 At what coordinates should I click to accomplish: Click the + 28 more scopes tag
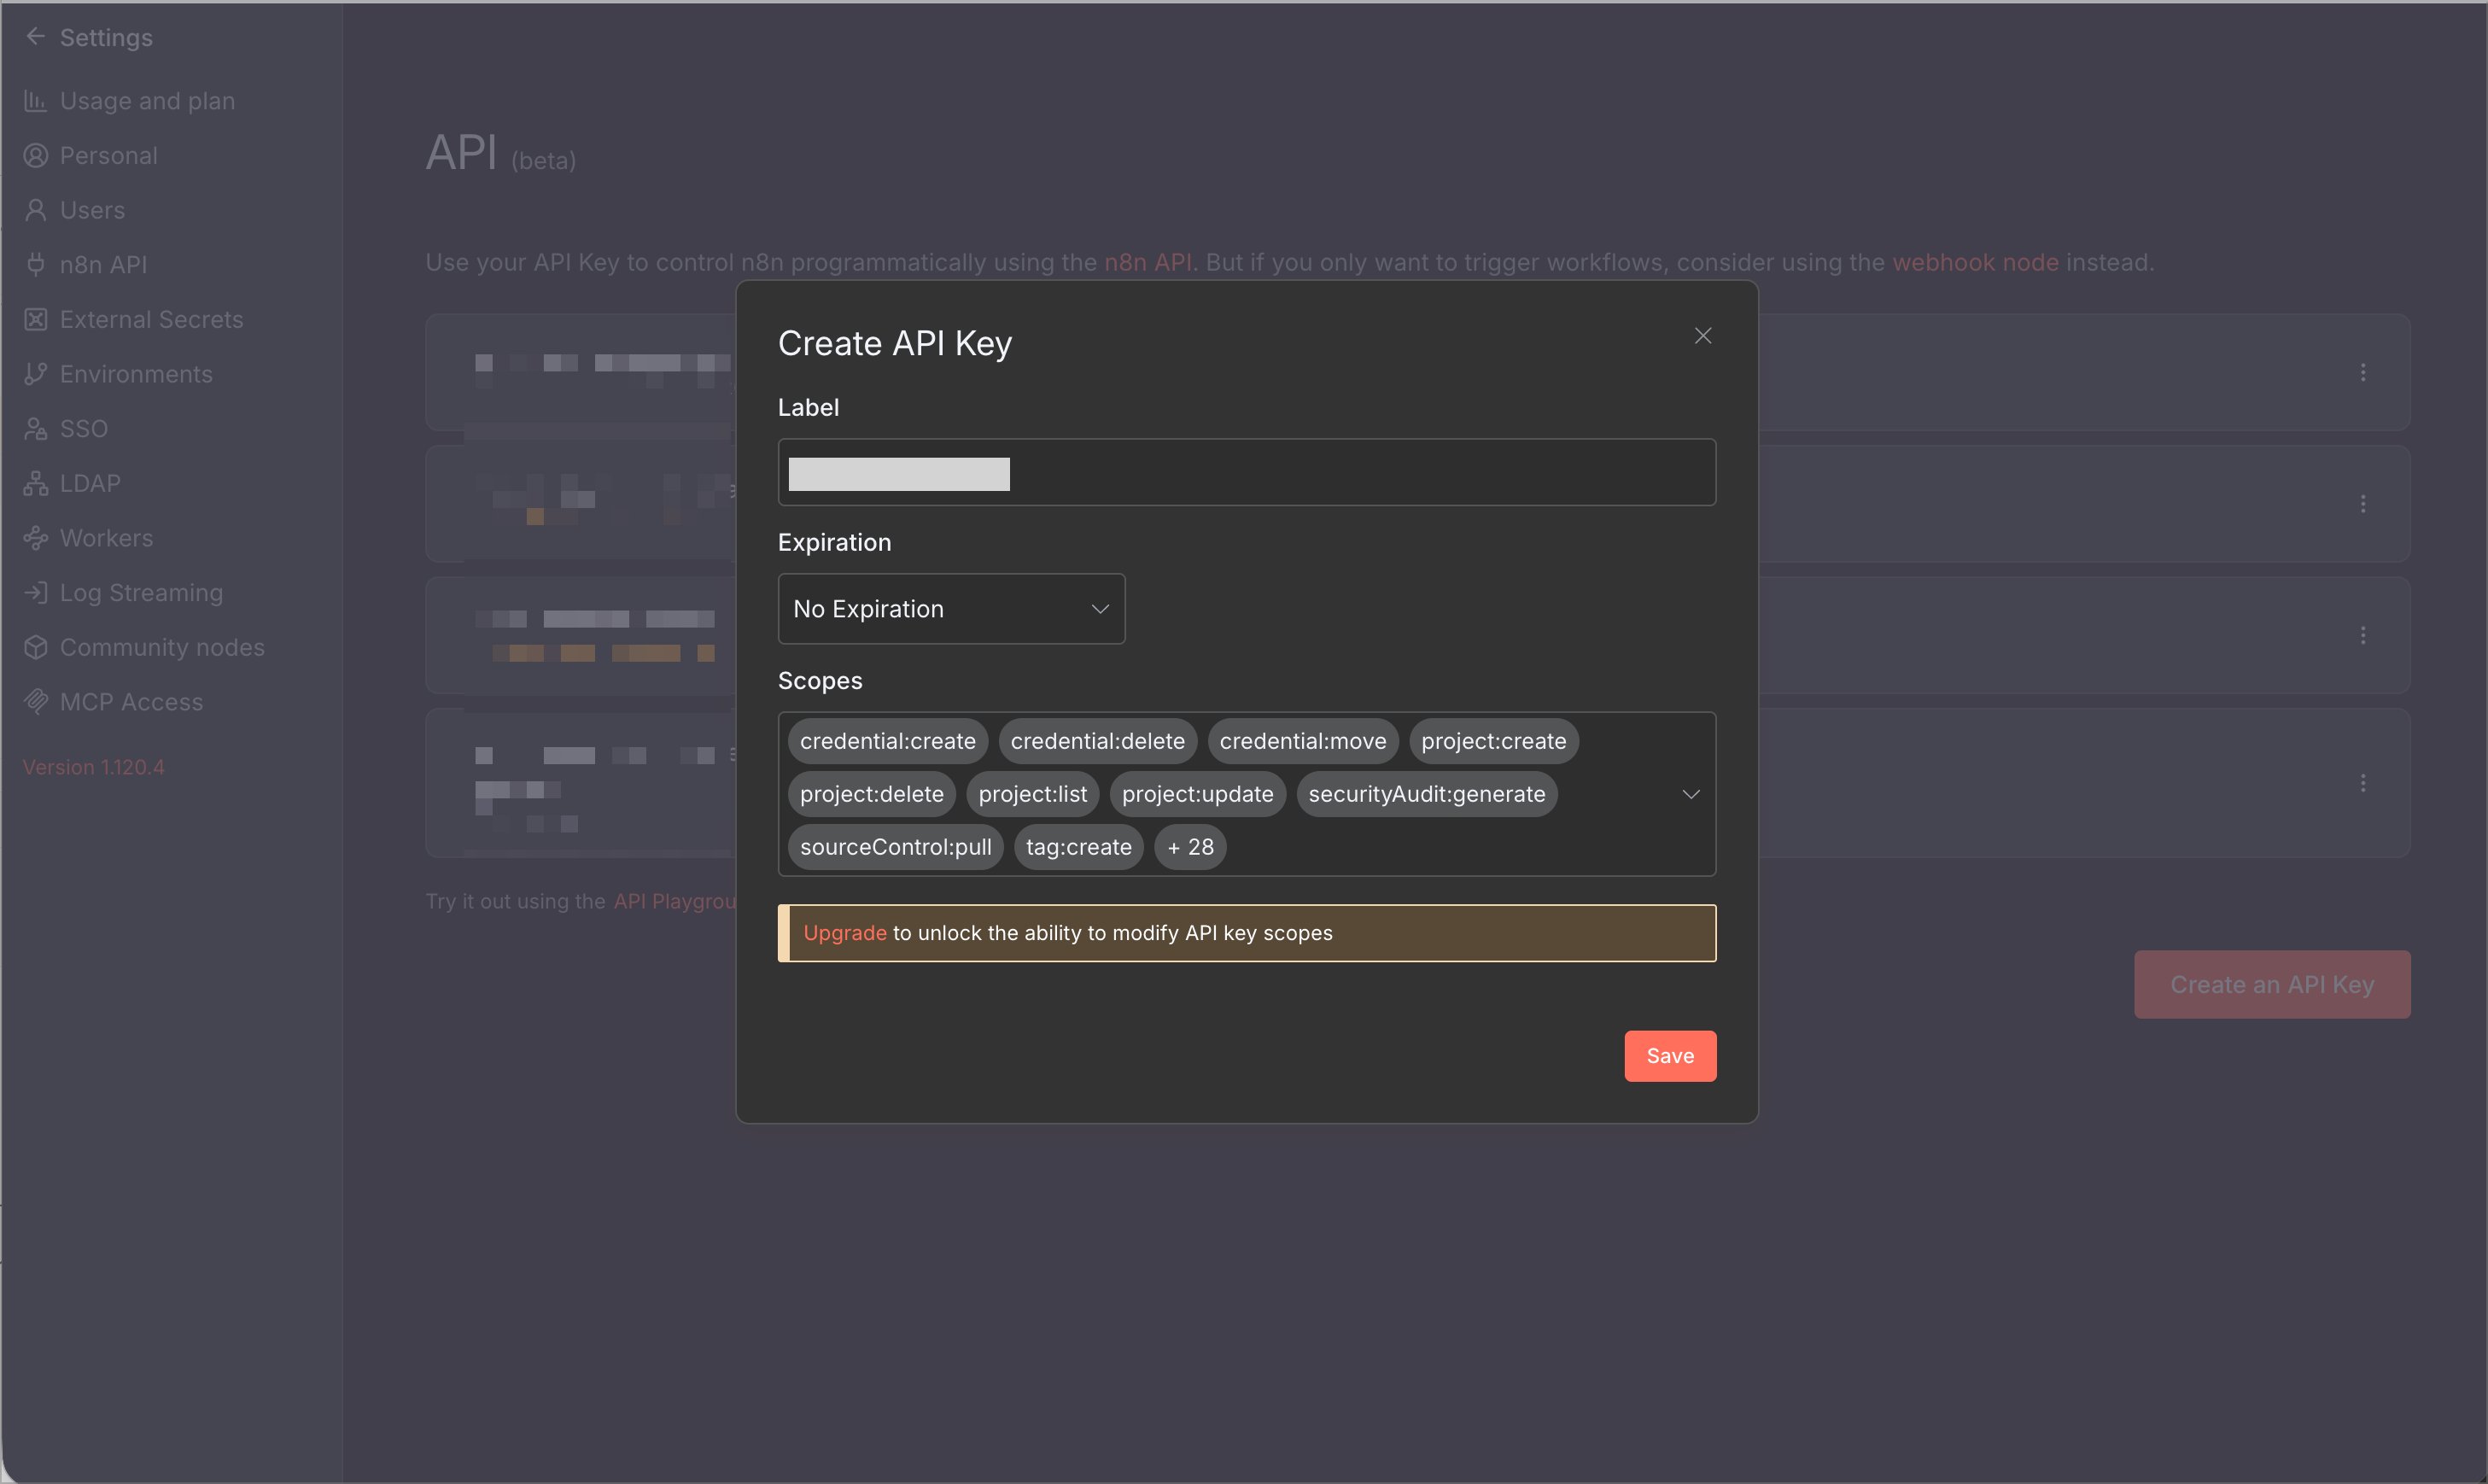tap(1190, 847)
